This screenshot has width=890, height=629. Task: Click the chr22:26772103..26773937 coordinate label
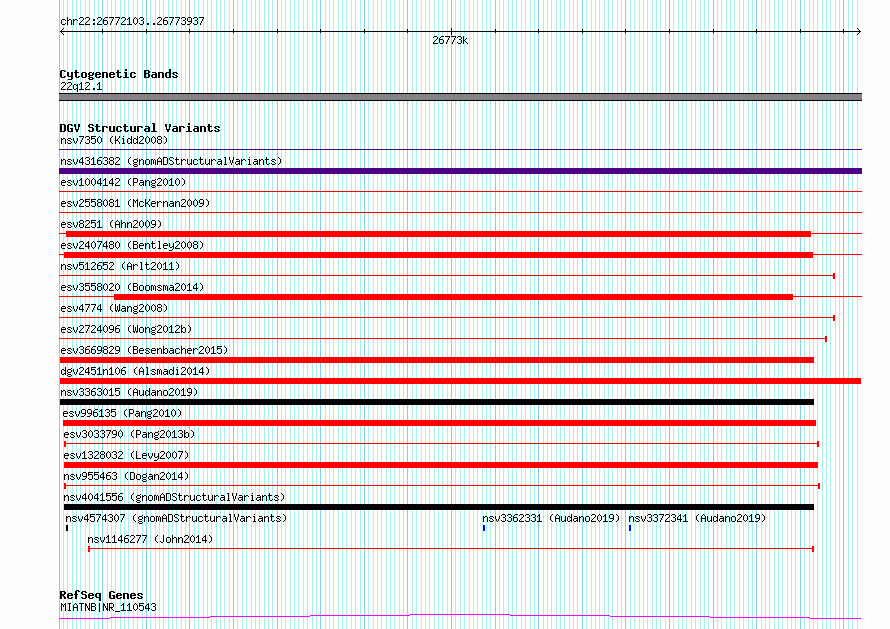click(132, 22)
